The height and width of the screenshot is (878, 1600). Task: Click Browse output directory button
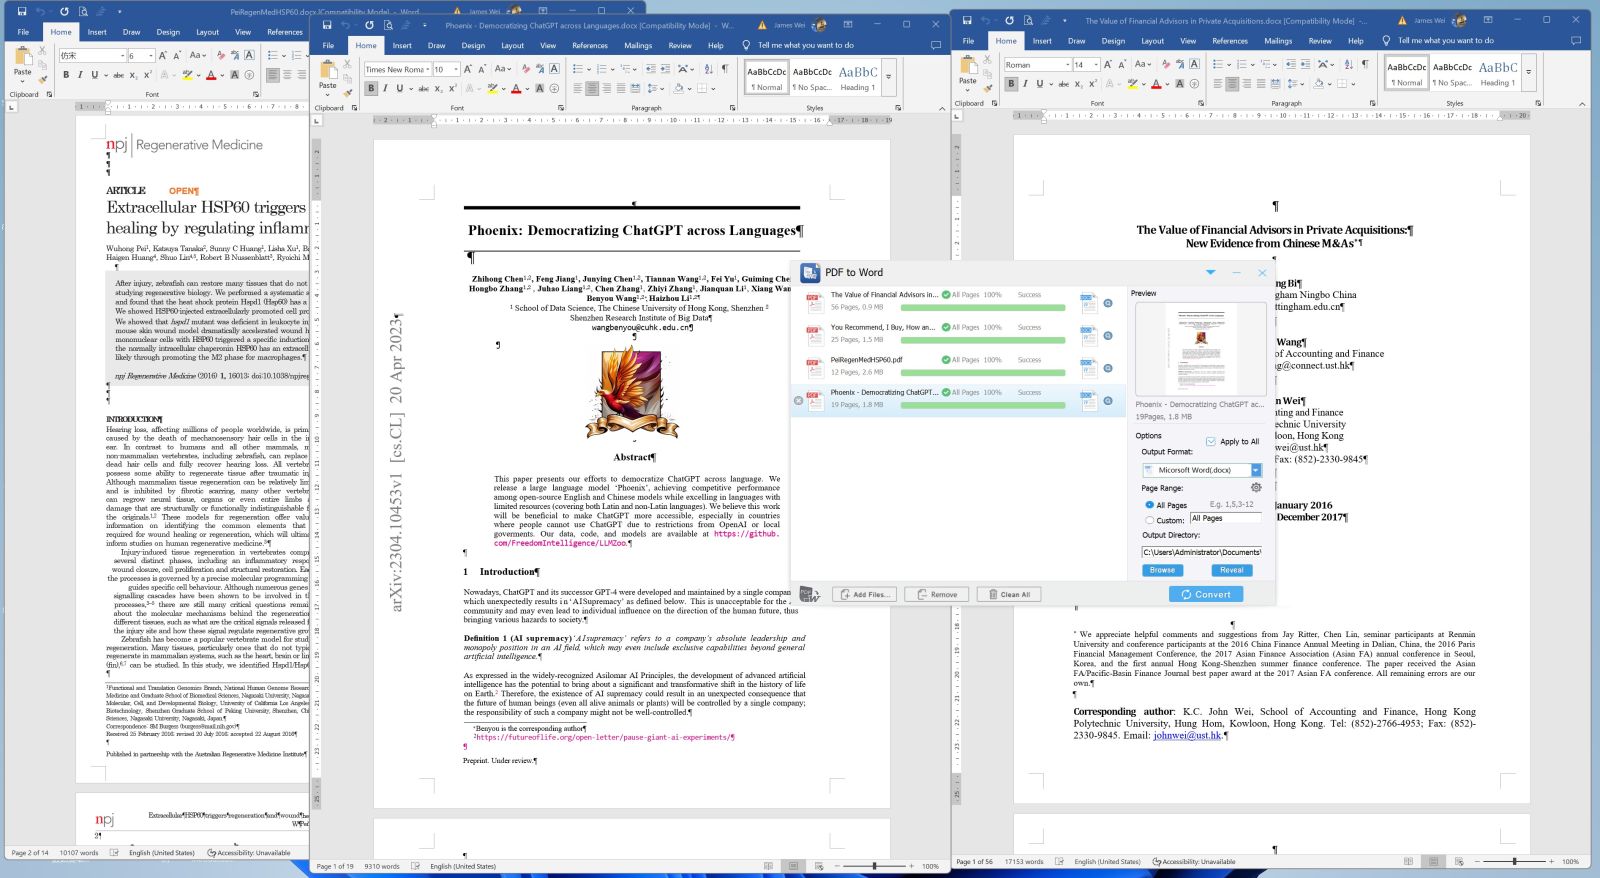pyautogui.click(x=1162, y=570)
